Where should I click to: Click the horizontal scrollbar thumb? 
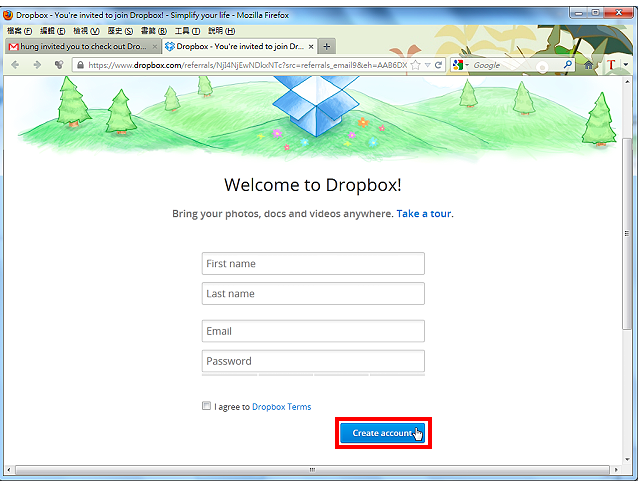[x=312, y=470]
